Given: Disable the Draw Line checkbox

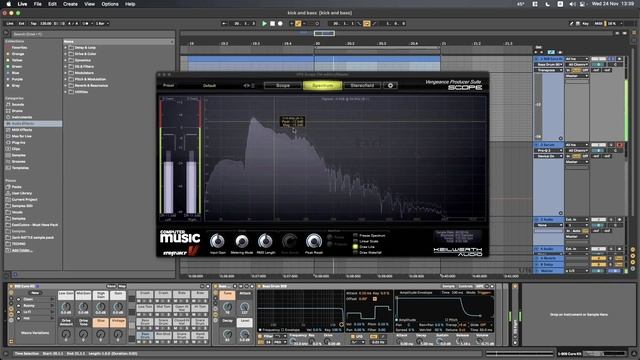Looking at the screenshot, I should 355,247.
